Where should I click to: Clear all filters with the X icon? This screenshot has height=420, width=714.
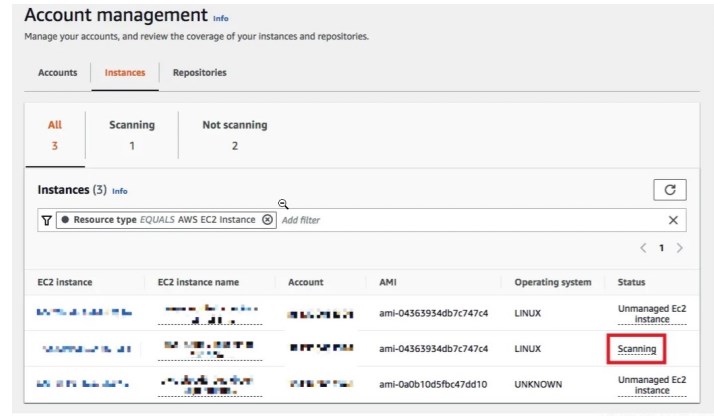[x=673, y=220]
